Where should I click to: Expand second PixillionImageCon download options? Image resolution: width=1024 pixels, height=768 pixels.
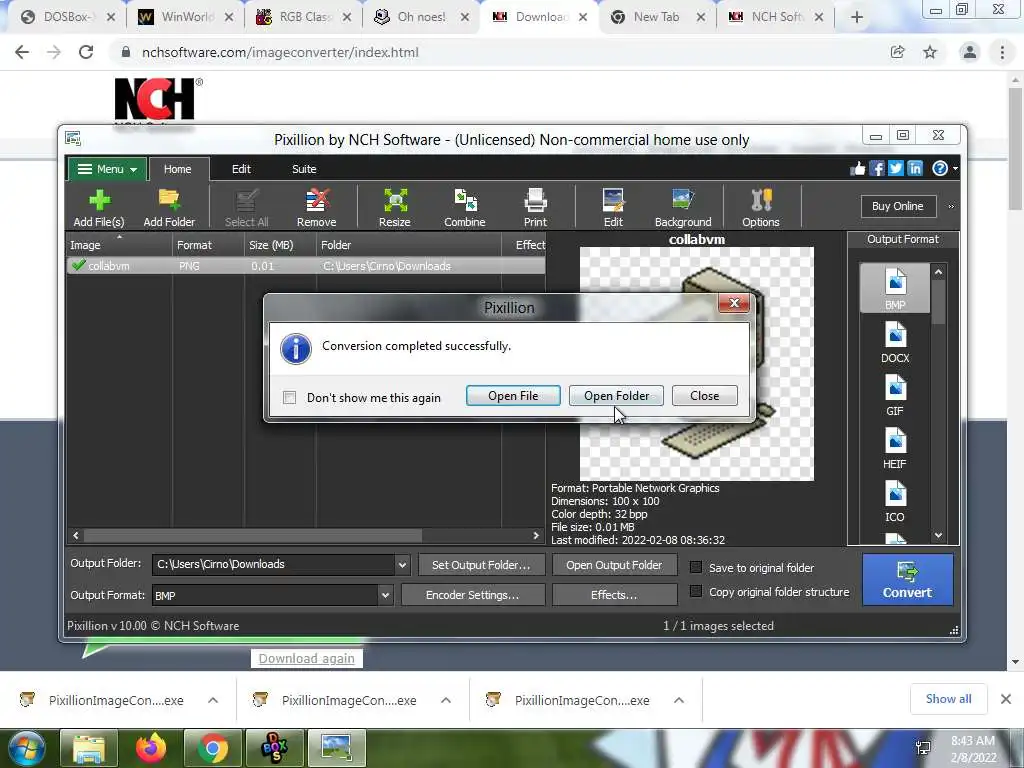pyautogui.click(x=446, y=700)
